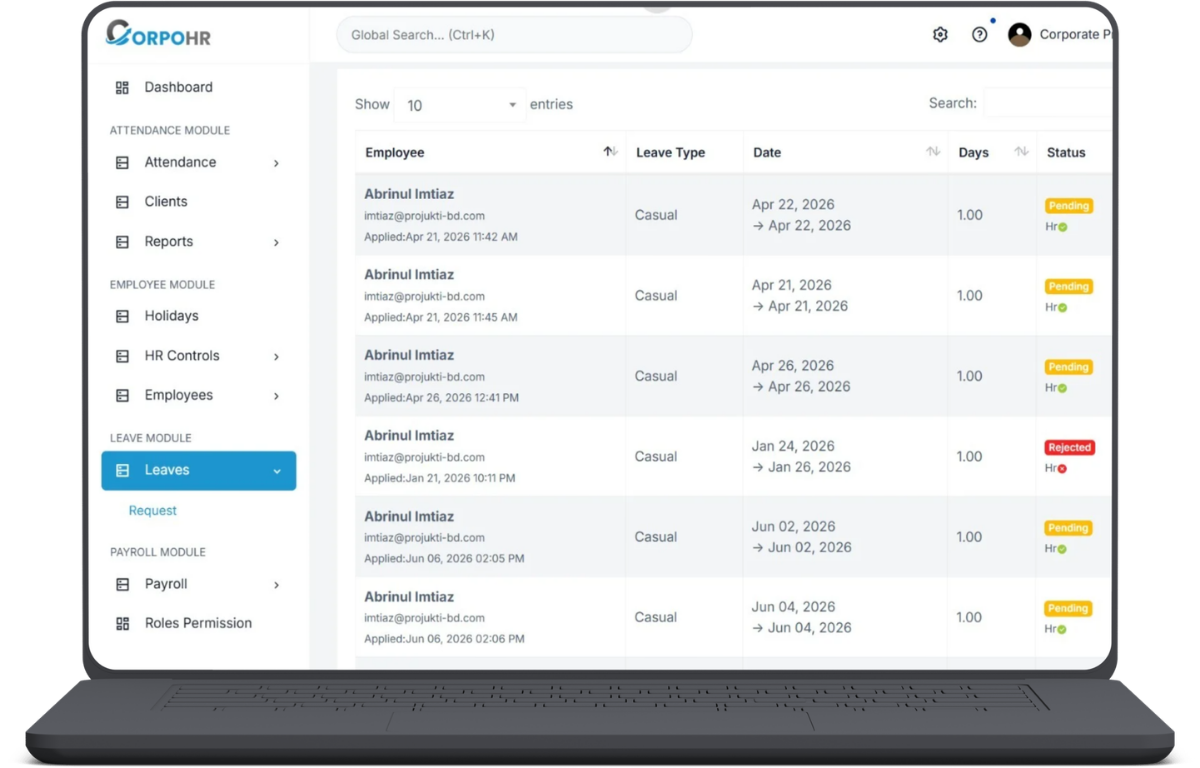Sort by Days column arrows
Screen dimensions: 1200x768
1021,152
